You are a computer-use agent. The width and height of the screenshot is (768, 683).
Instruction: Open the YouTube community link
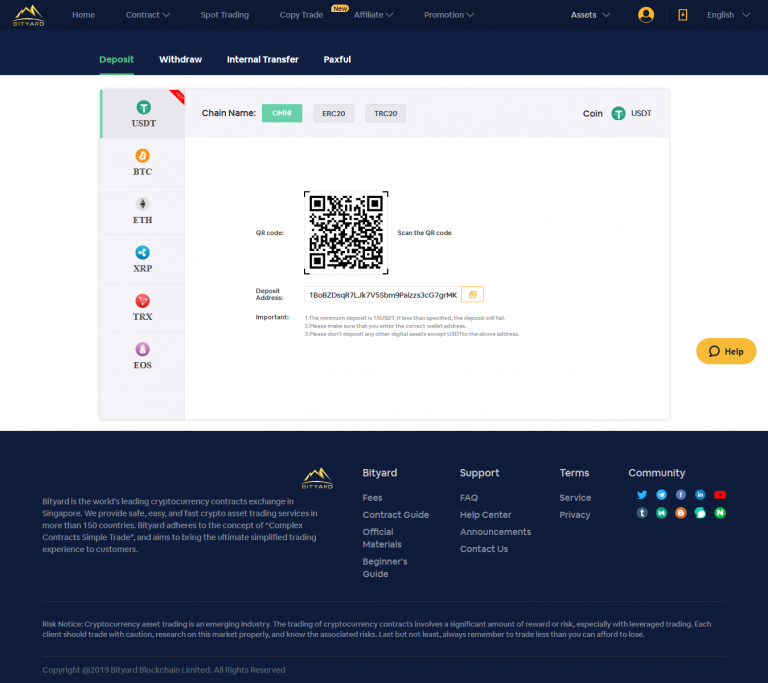click(x=720, y=494)
